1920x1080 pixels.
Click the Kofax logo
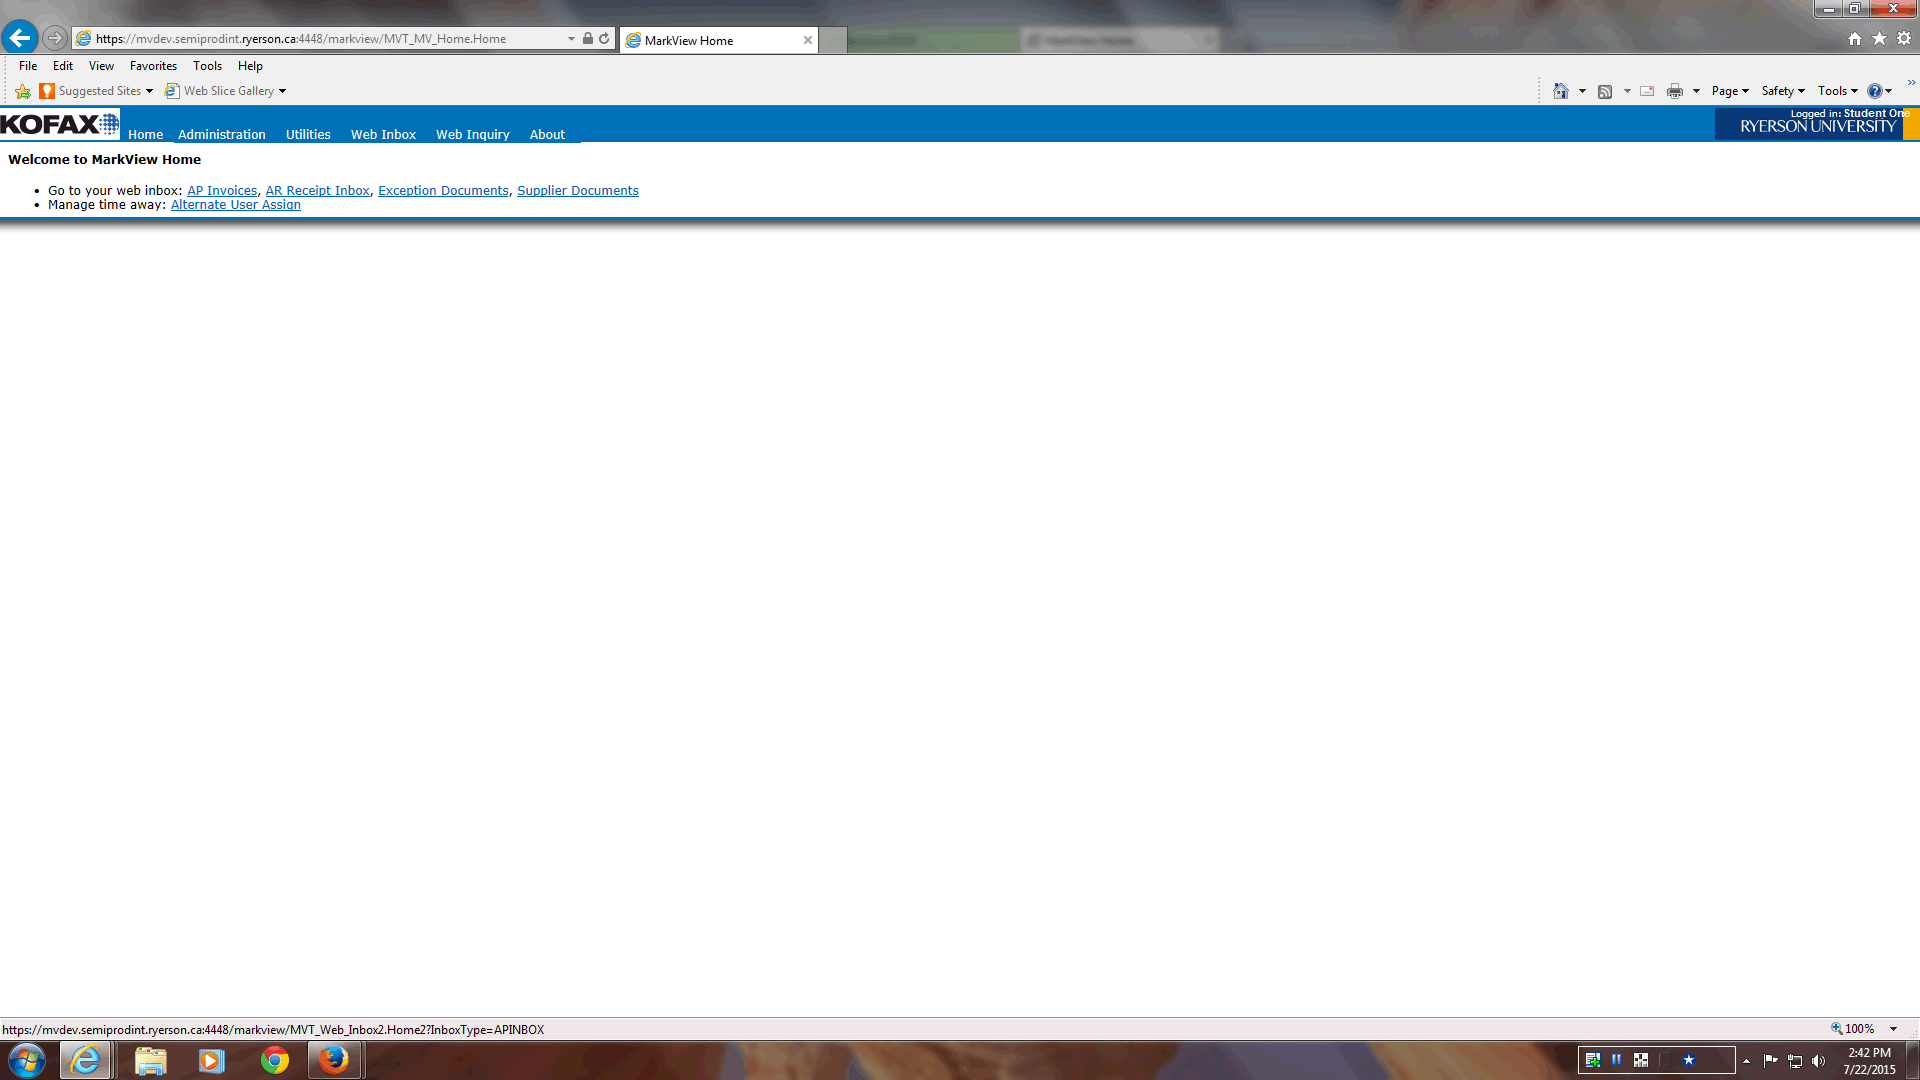click(59, 125)
